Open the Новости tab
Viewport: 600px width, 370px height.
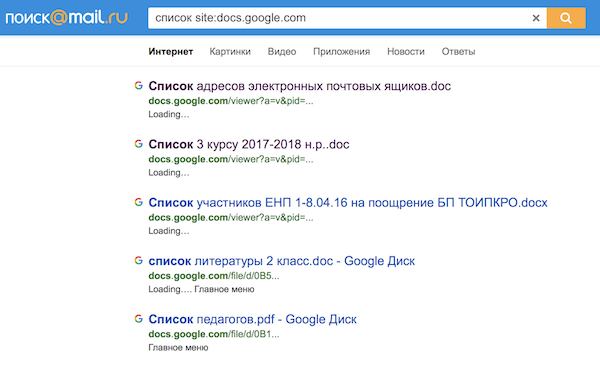click(x=406, y=52)
